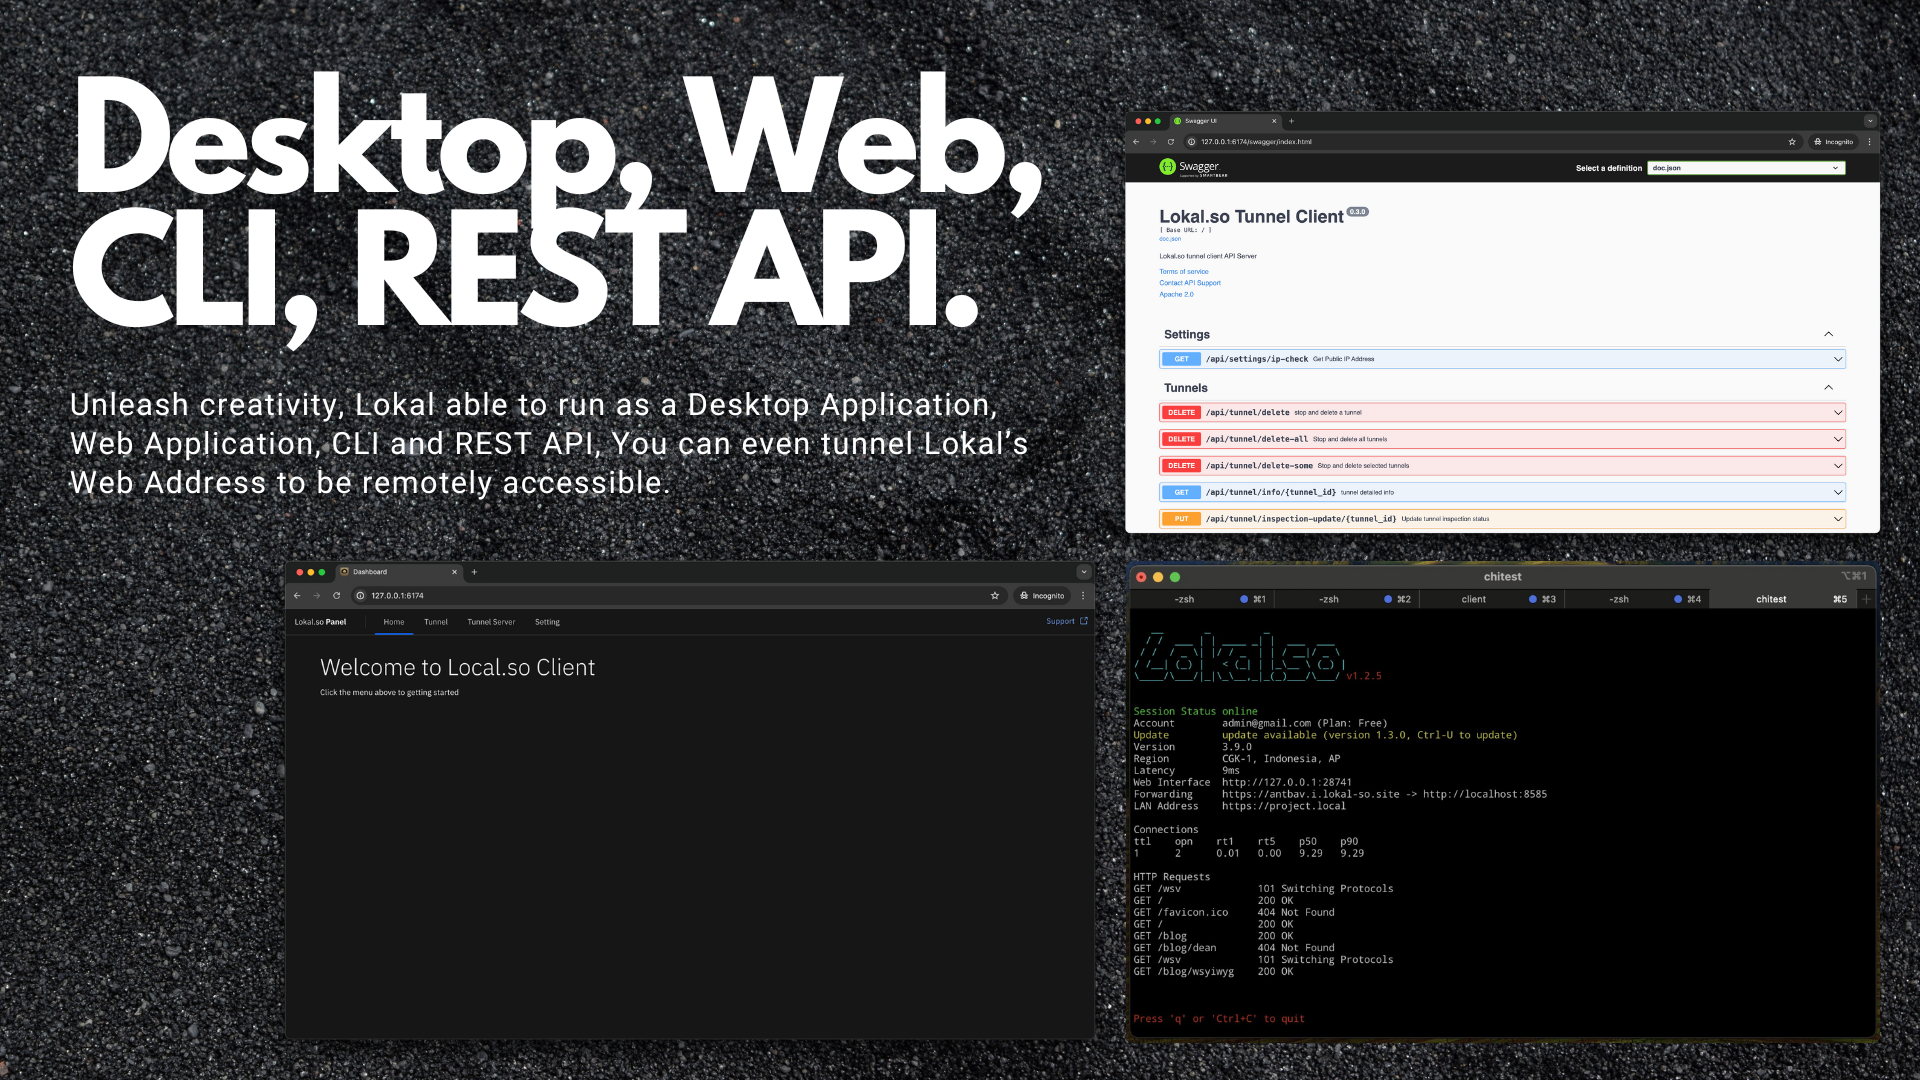This screenshot has height=1080, width=1920.
Task: Open the Tunnel Server menu item
Action: 491,622
